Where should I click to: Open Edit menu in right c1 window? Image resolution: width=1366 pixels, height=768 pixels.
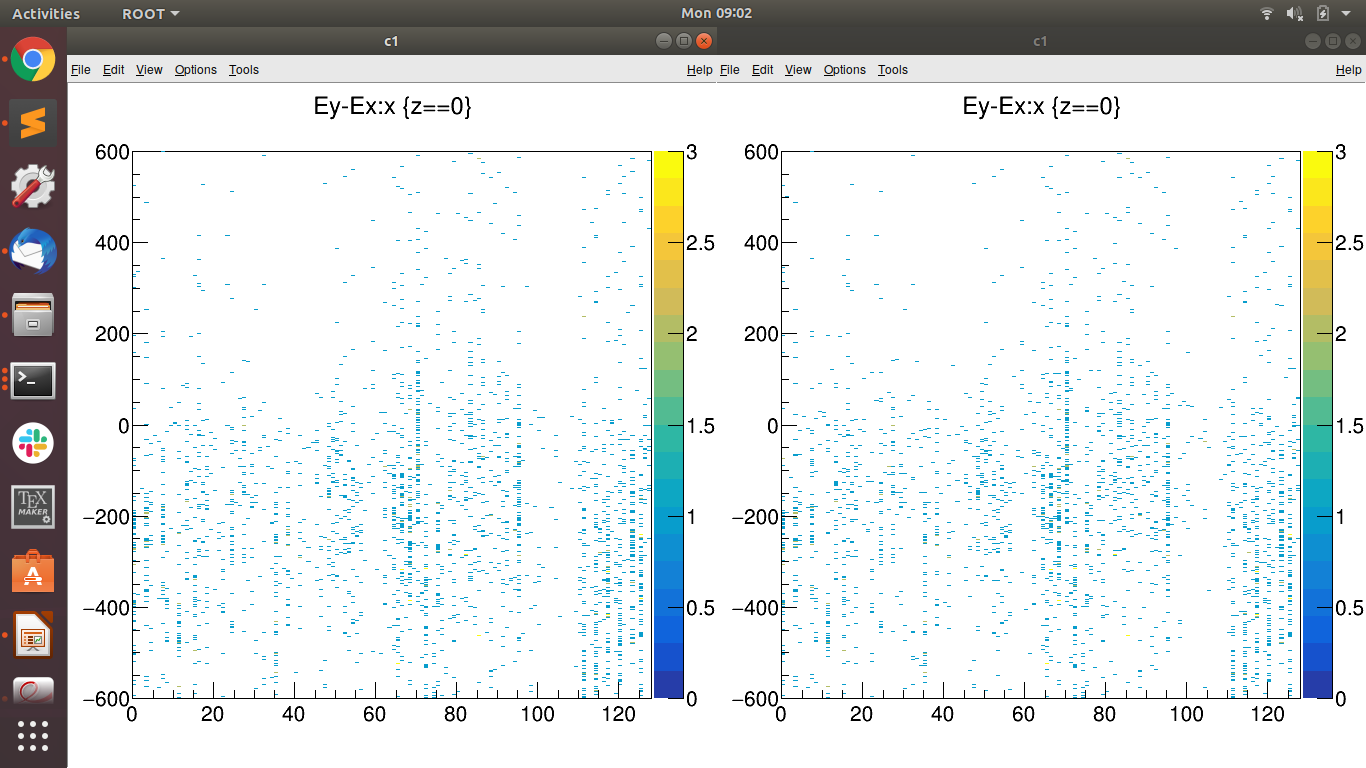763,69
